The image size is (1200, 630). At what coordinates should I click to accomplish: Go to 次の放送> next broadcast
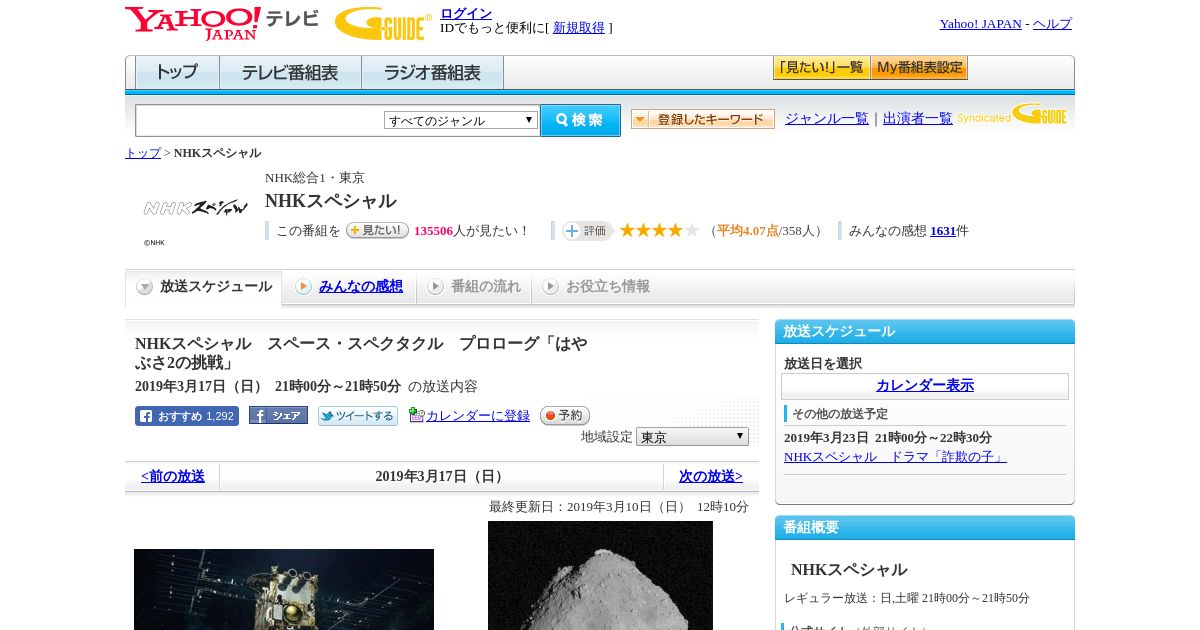pos(711,477)
